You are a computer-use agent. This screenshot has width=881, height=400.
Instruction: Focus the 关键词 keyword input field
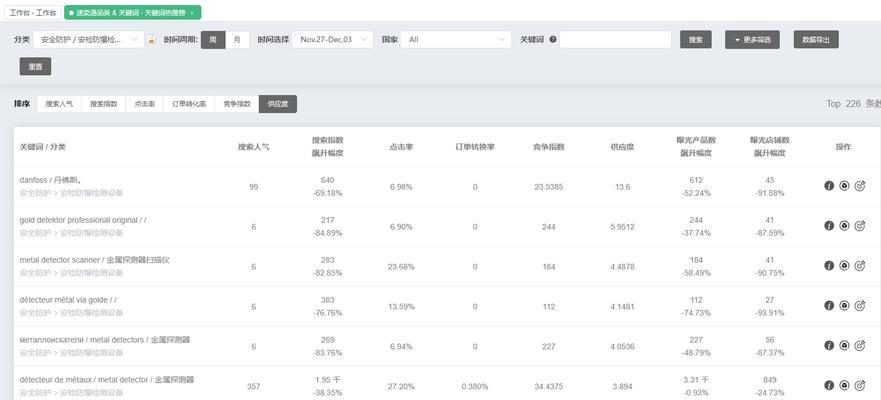click(615, 39)
